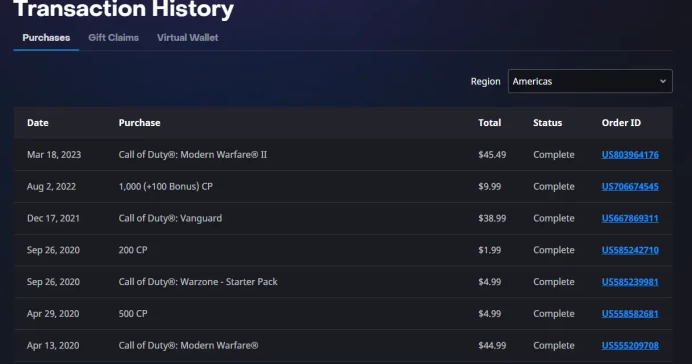692x364 pixels.
Task: Open the Virtual Wallet tab
Action: coord(188,38)
